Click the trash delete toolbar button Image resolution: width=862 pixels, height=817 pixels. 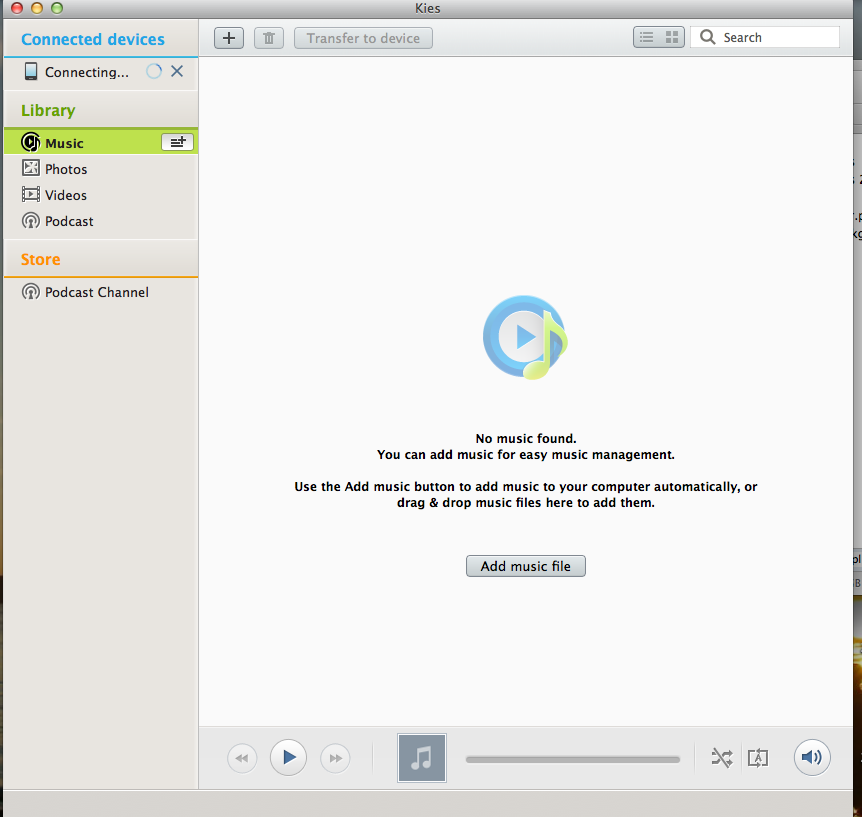[x=269, y=38]
